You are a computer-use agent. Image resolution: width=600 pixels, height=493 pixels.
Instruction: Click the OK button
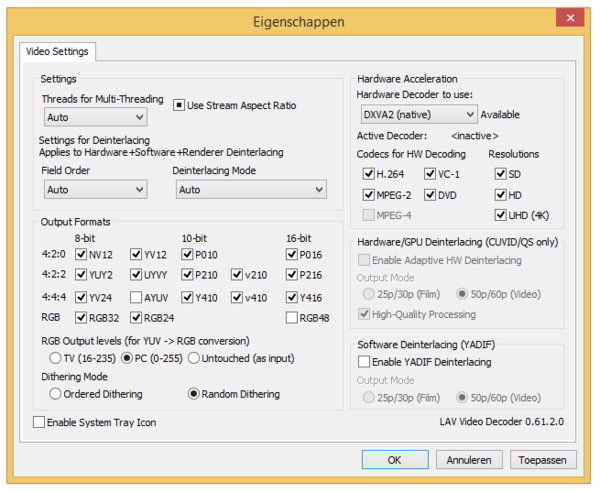(x=395, y=460)
